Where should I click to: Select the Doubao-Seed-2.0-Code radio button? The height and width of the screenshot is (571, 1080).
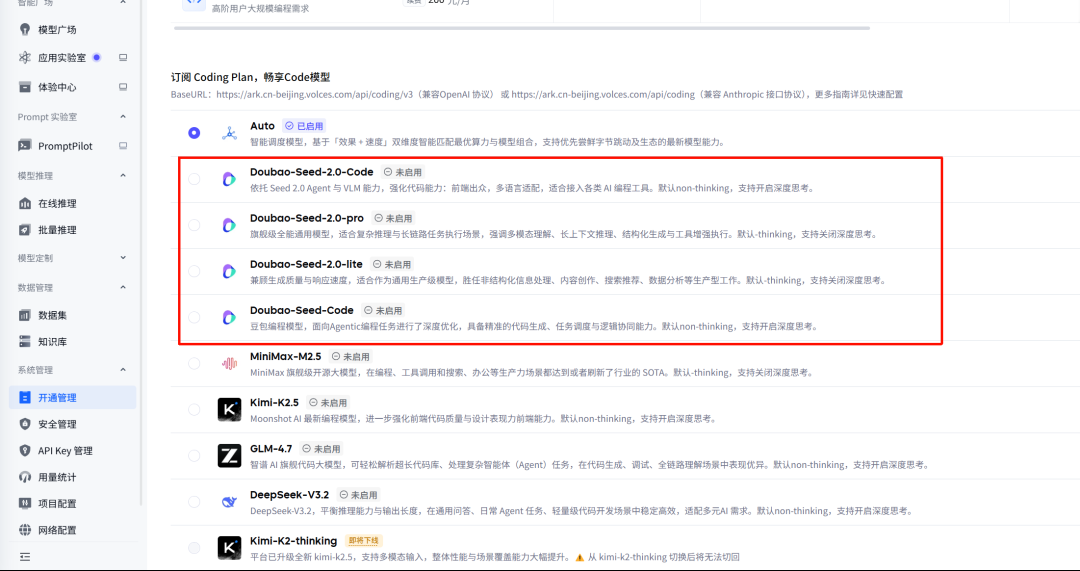[194, 179]
